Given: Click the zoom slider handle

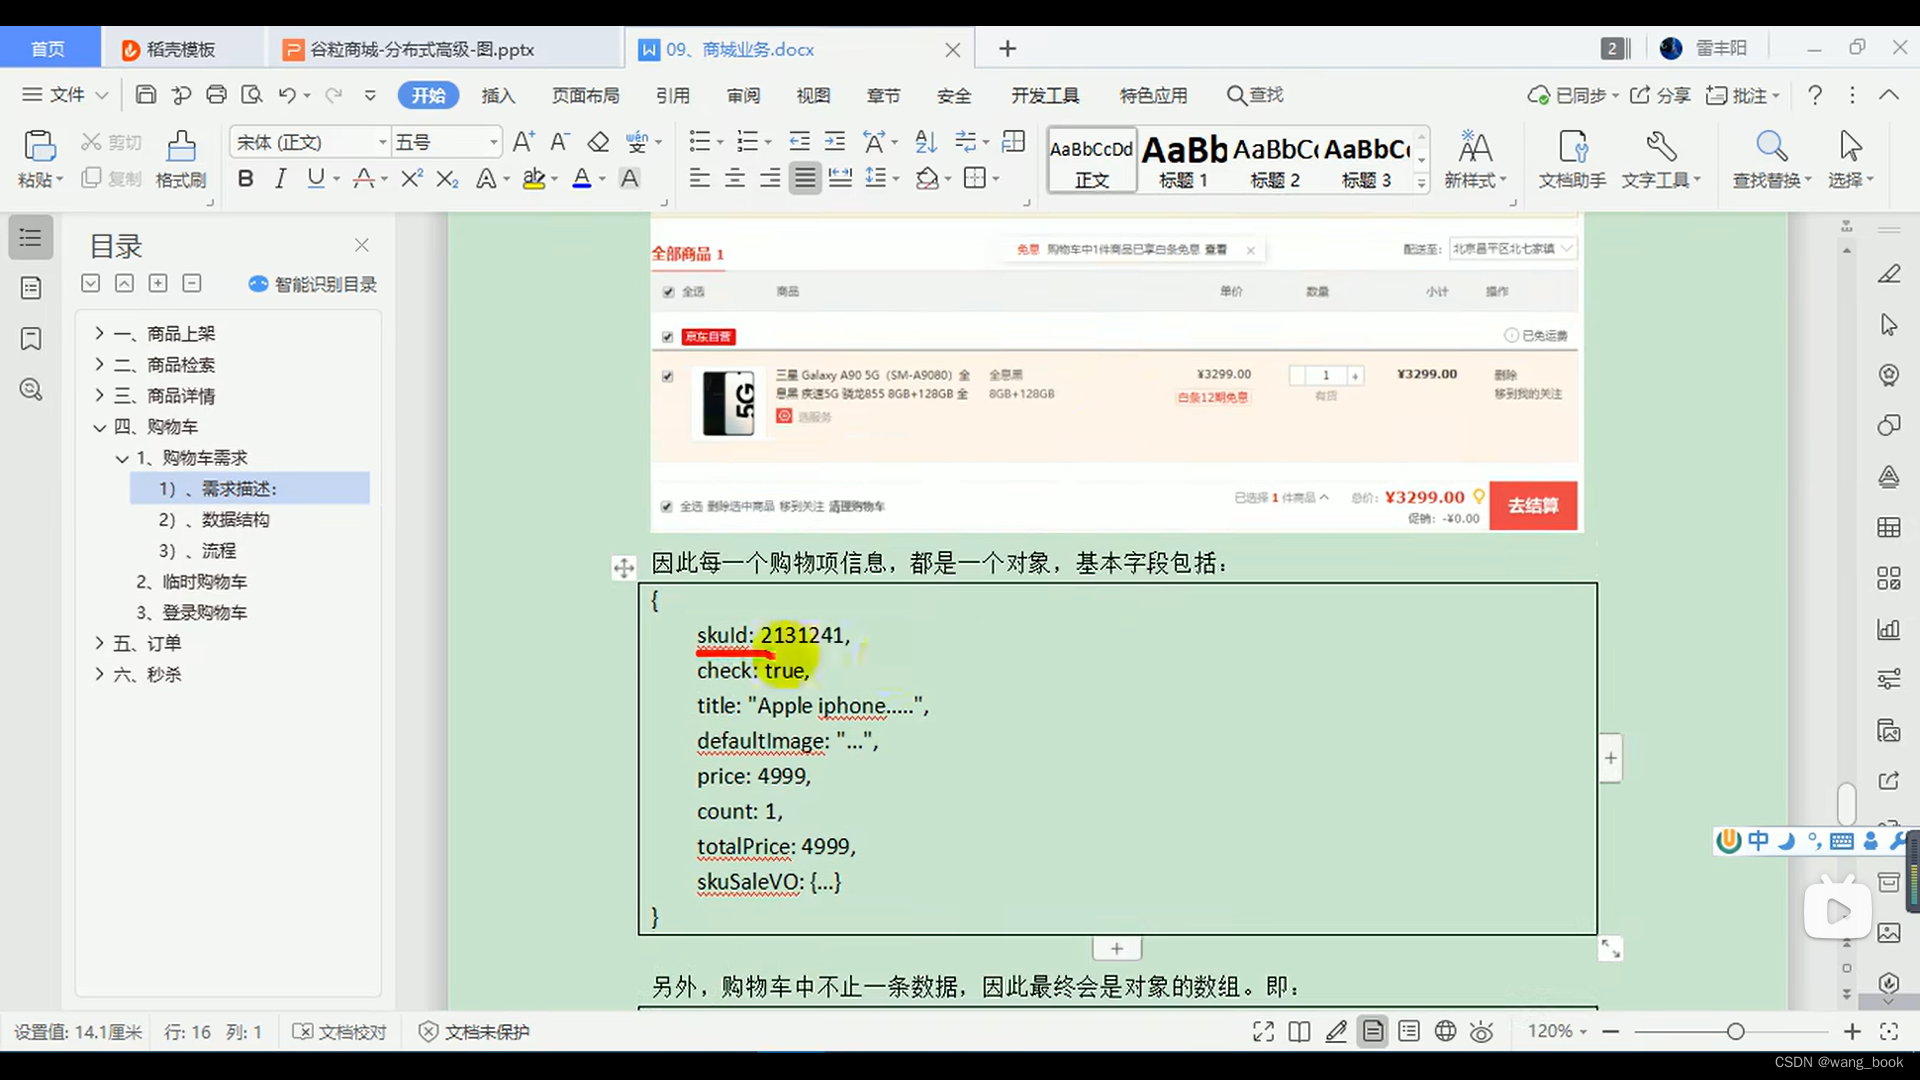Looking at the screenshot, I should pos(1736,1031).
